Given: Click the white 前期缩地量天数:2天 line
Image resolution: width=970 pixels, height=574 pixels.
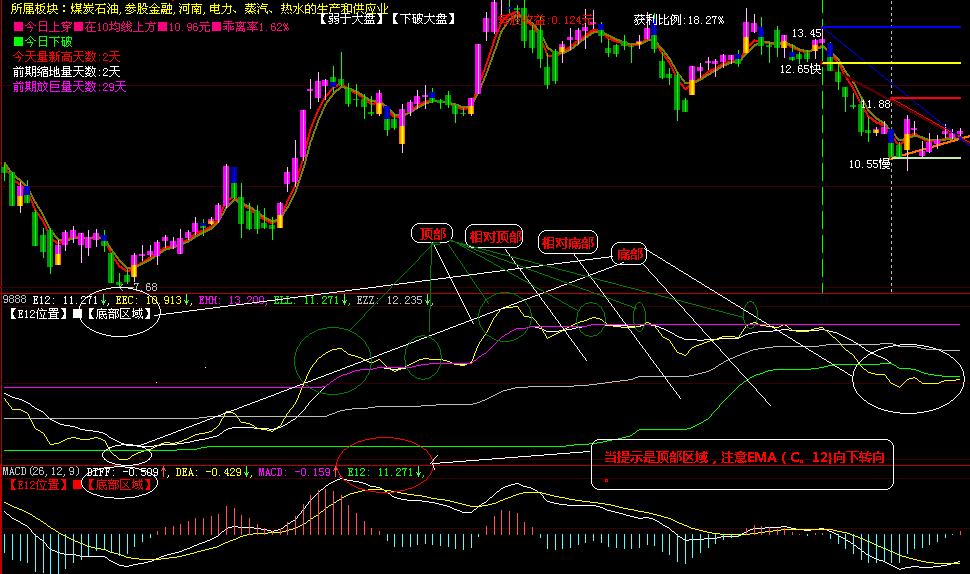Looking at the screenshot, I should coord(67,72).
